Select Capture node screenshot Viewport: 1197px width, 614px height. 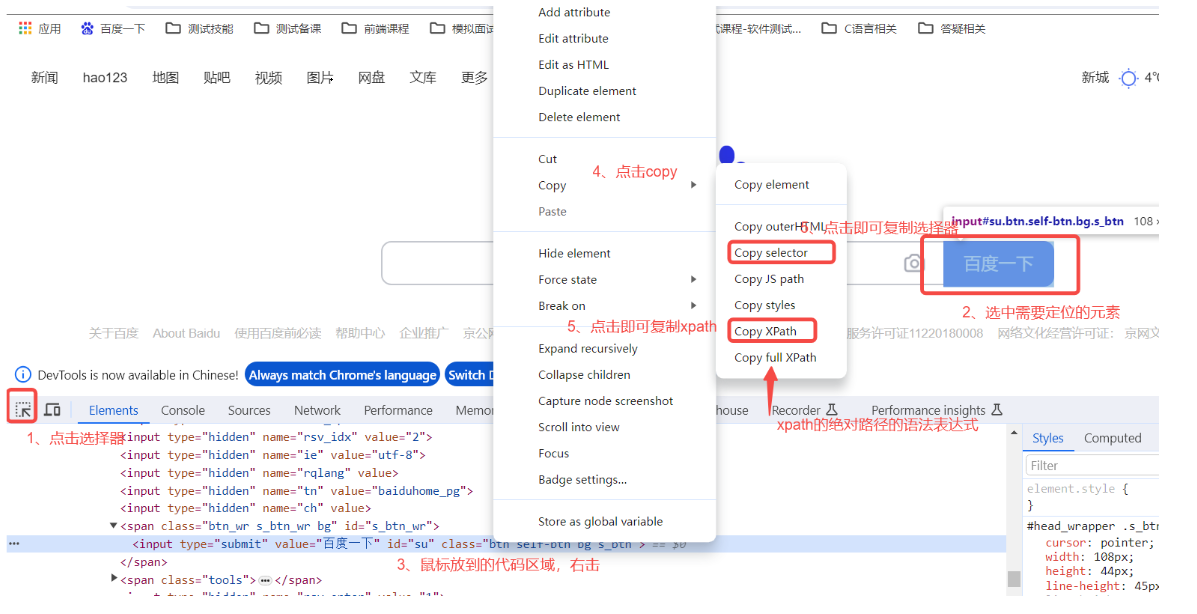click(x=605, y=401)
